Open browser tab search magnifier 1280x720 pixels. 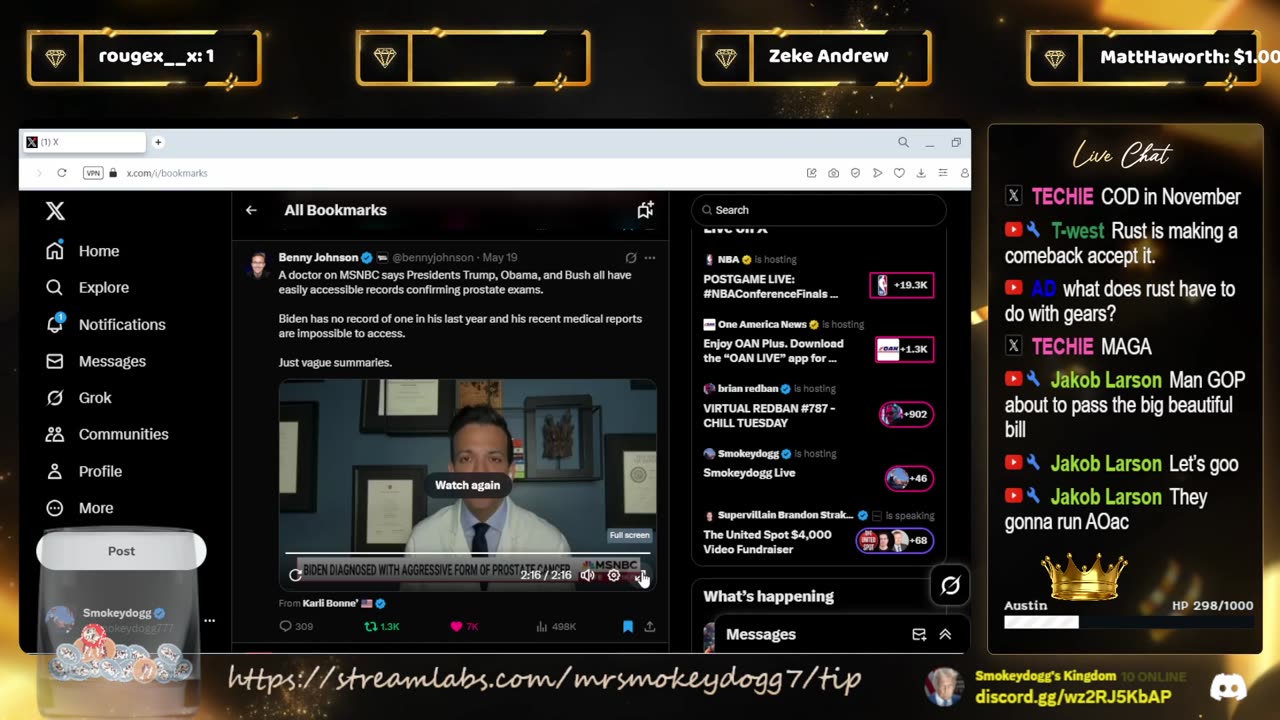tap(903, 142)
